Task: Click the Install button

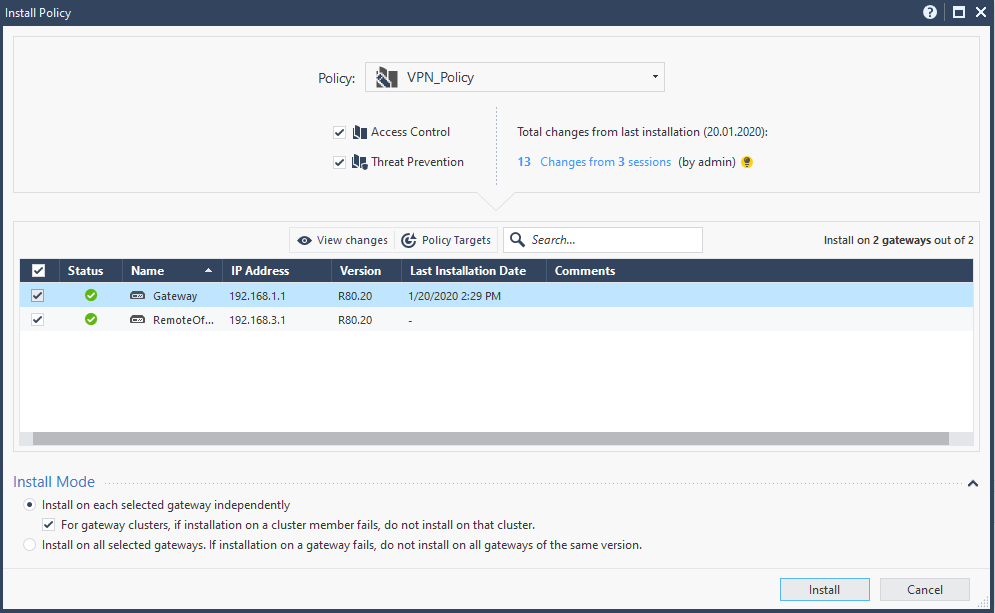Action: pos(824,590)
